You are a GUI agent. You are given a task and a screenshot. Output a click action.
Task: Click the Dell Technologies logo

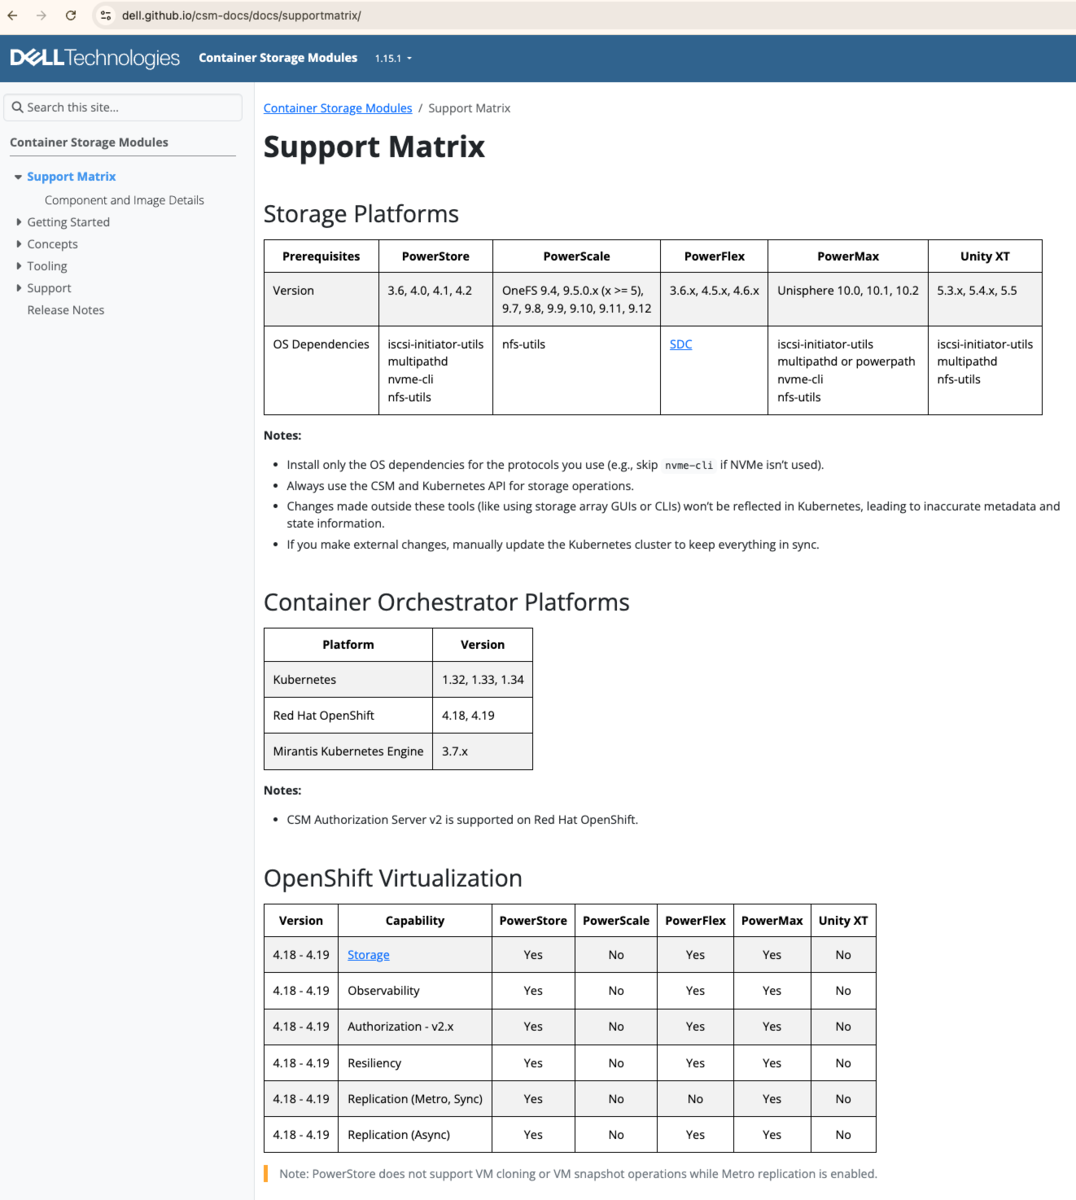(95, 58)
